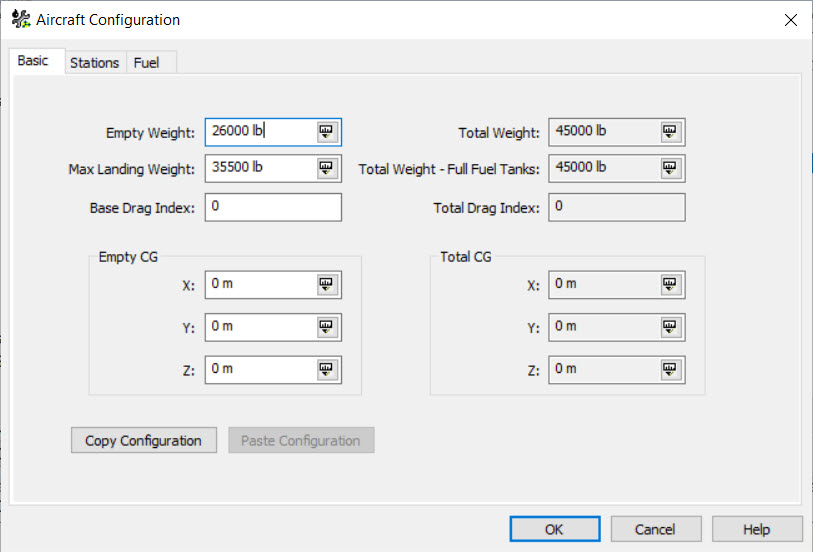The height and width of the screenshot is (552, 813).
Task: Click into the Base Drag Index field
Action: point(272,207)
